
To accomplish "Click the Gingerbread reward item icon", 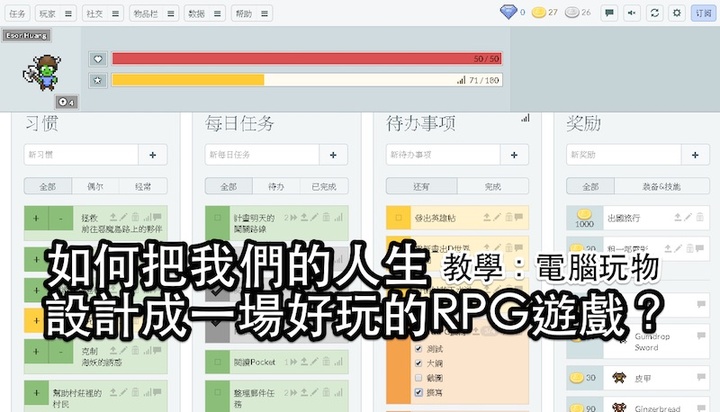I will click(617, 406).
